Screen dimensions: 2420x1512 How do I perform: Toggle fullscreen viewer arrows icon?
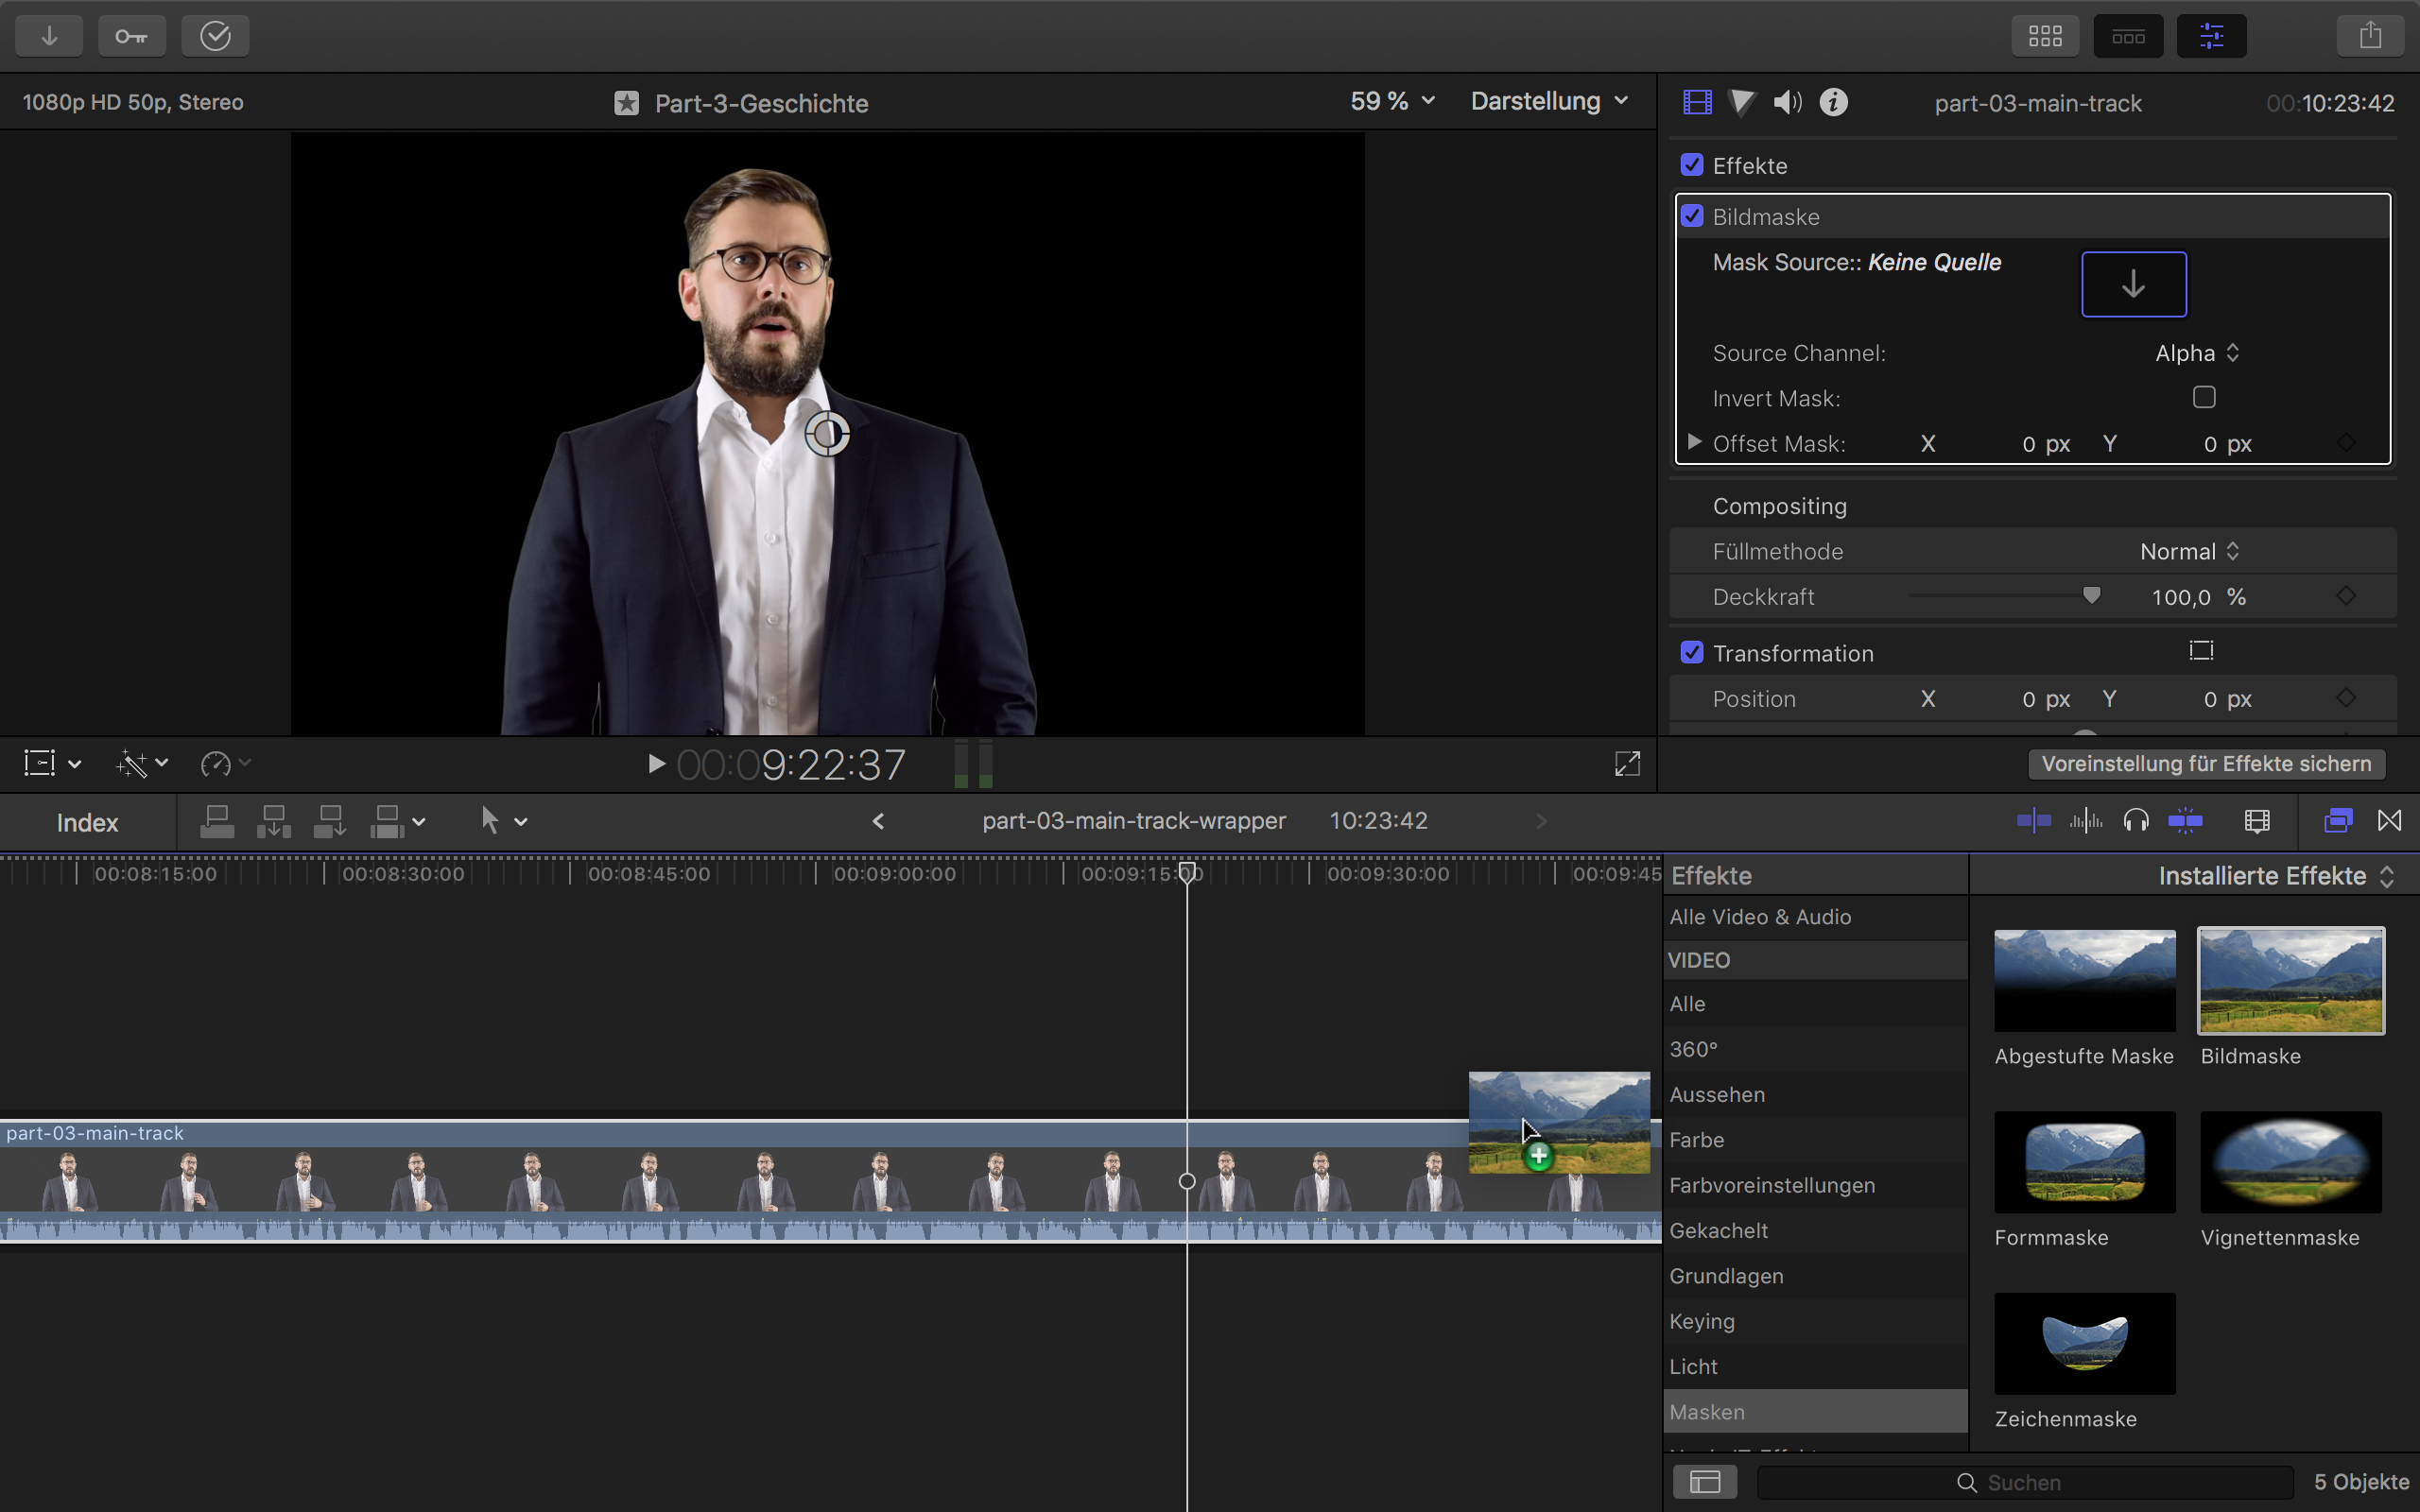[1627, 764]
